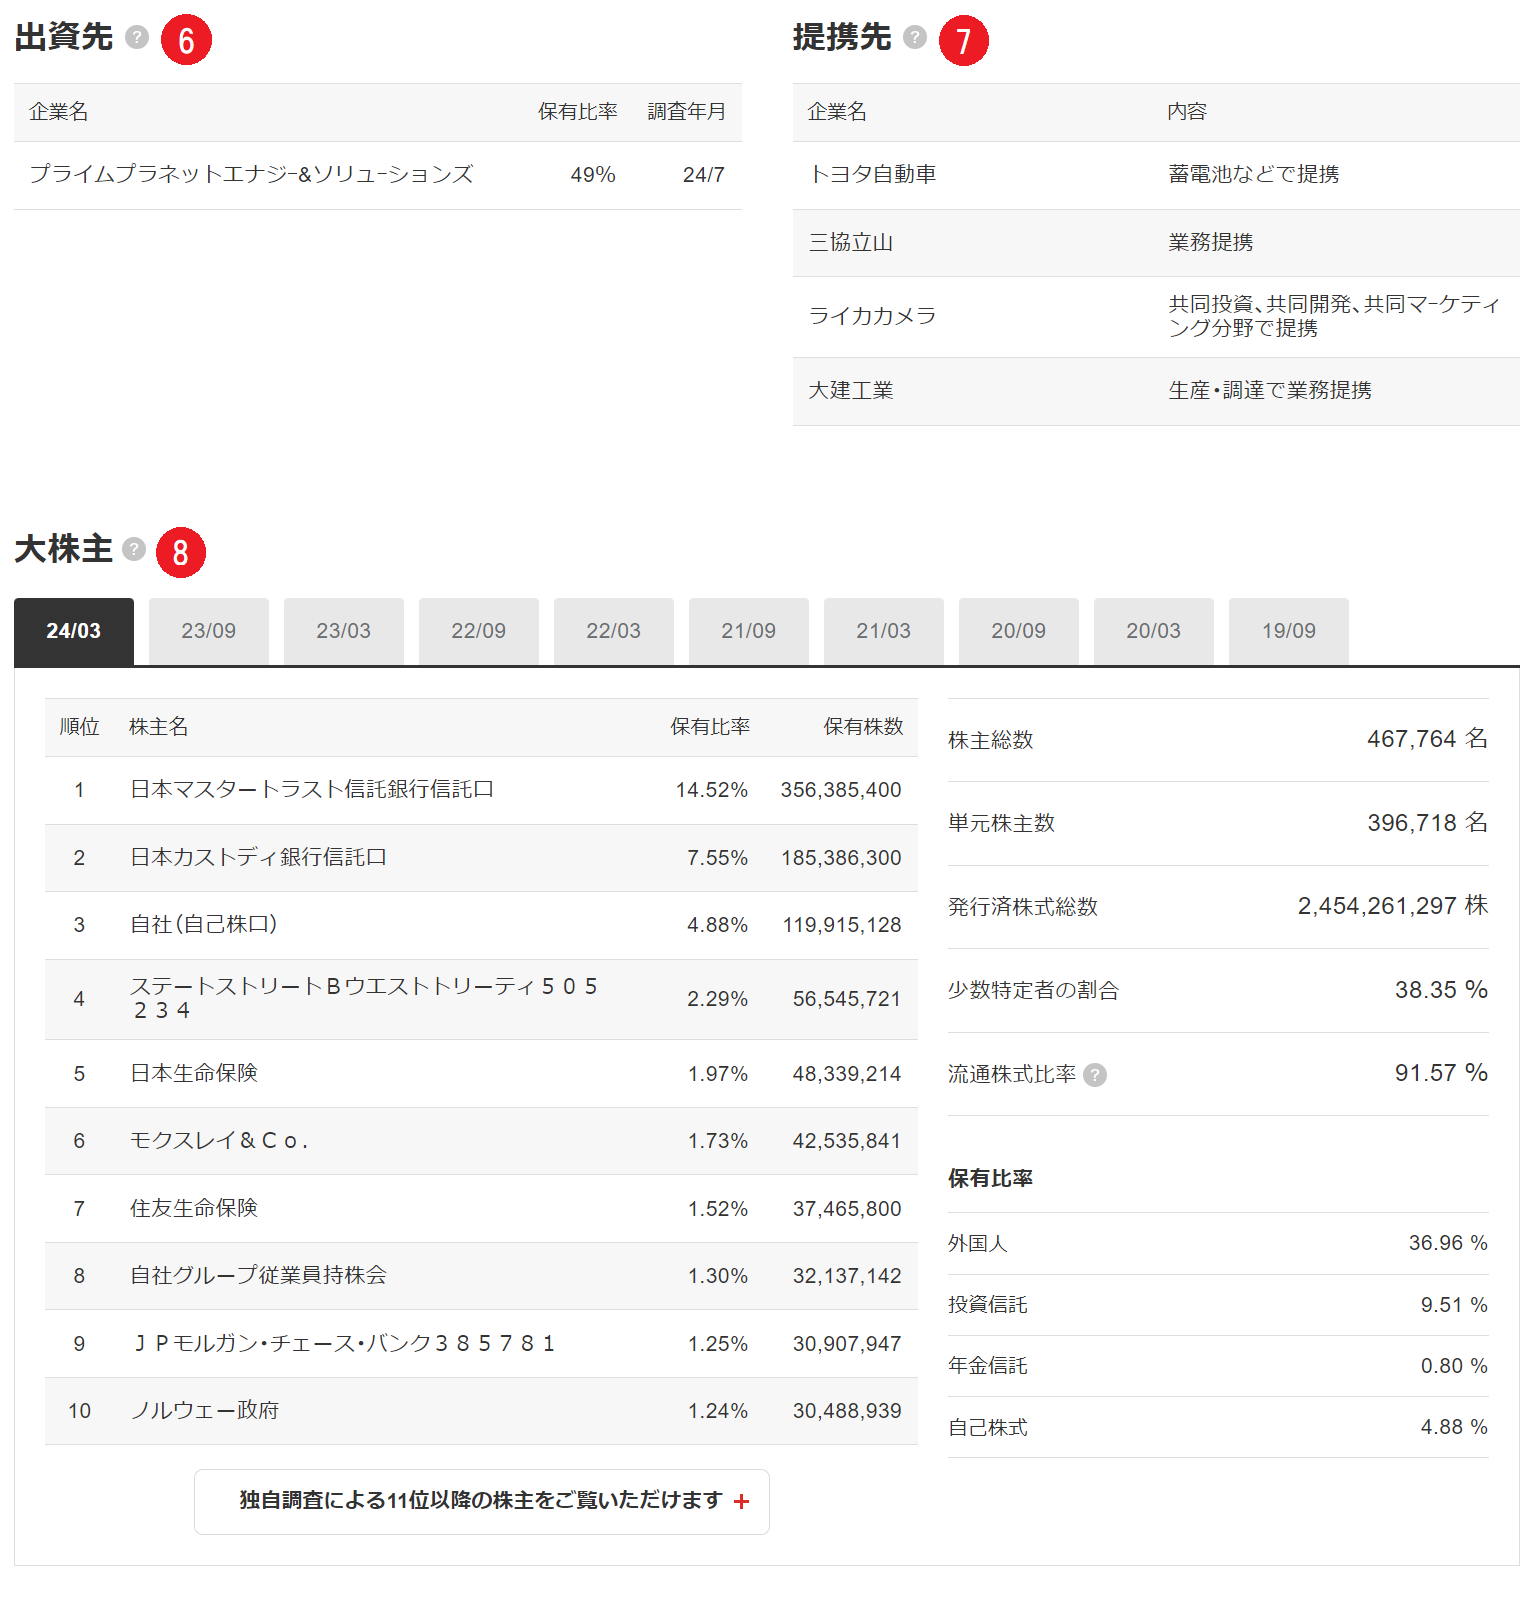The height and width of the screenshot is (1597, 1529).
Task: Click ライカカメラ partner name
Action: point(872,316)
